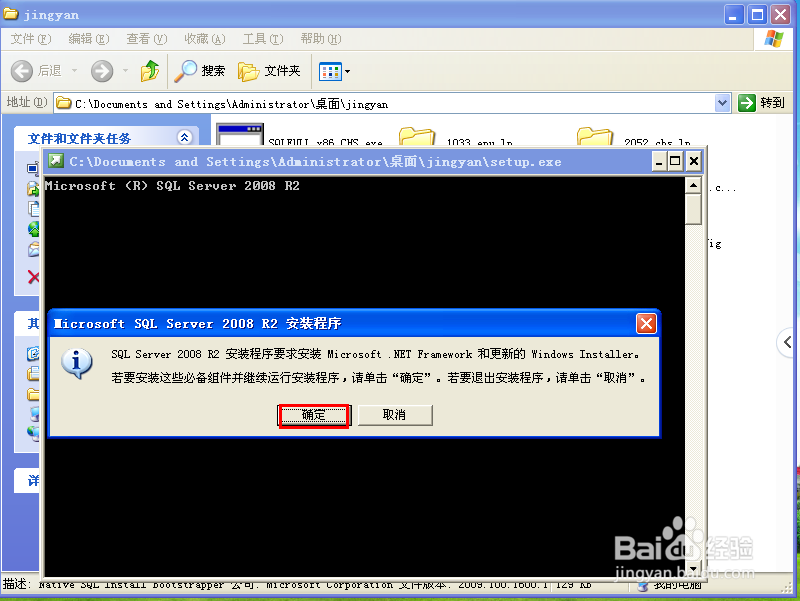
Task: Click the 文件和文件夹任务 header text
Action: point(79,139)
